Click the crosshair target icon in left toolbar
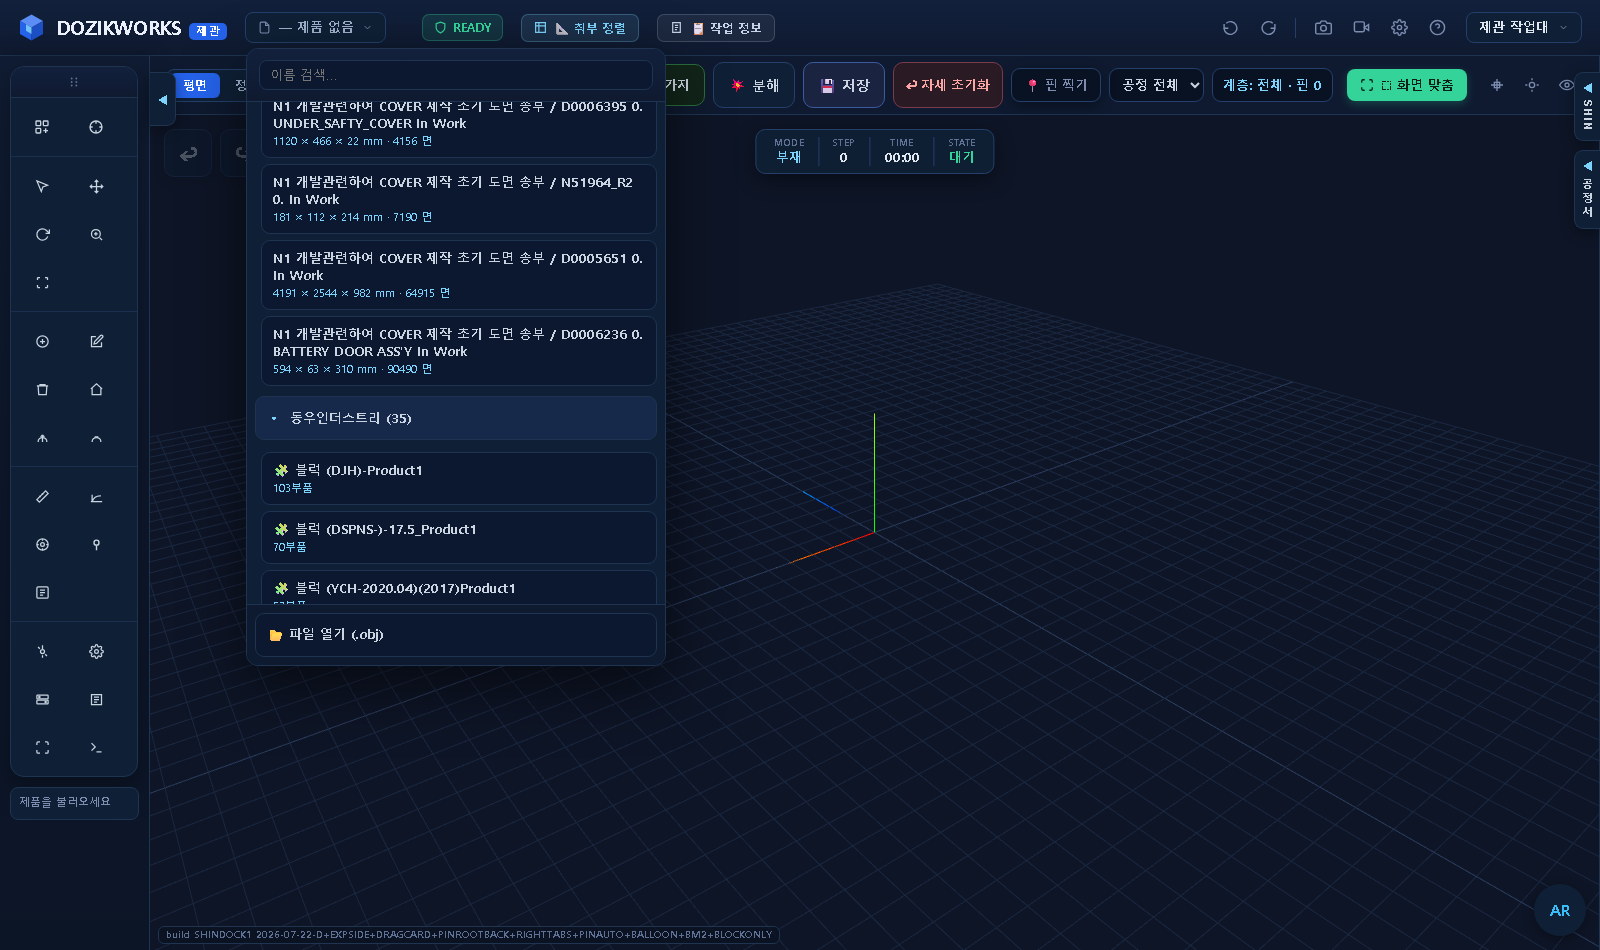Viewport: 1600px width, 950px height. pos(96,127)
